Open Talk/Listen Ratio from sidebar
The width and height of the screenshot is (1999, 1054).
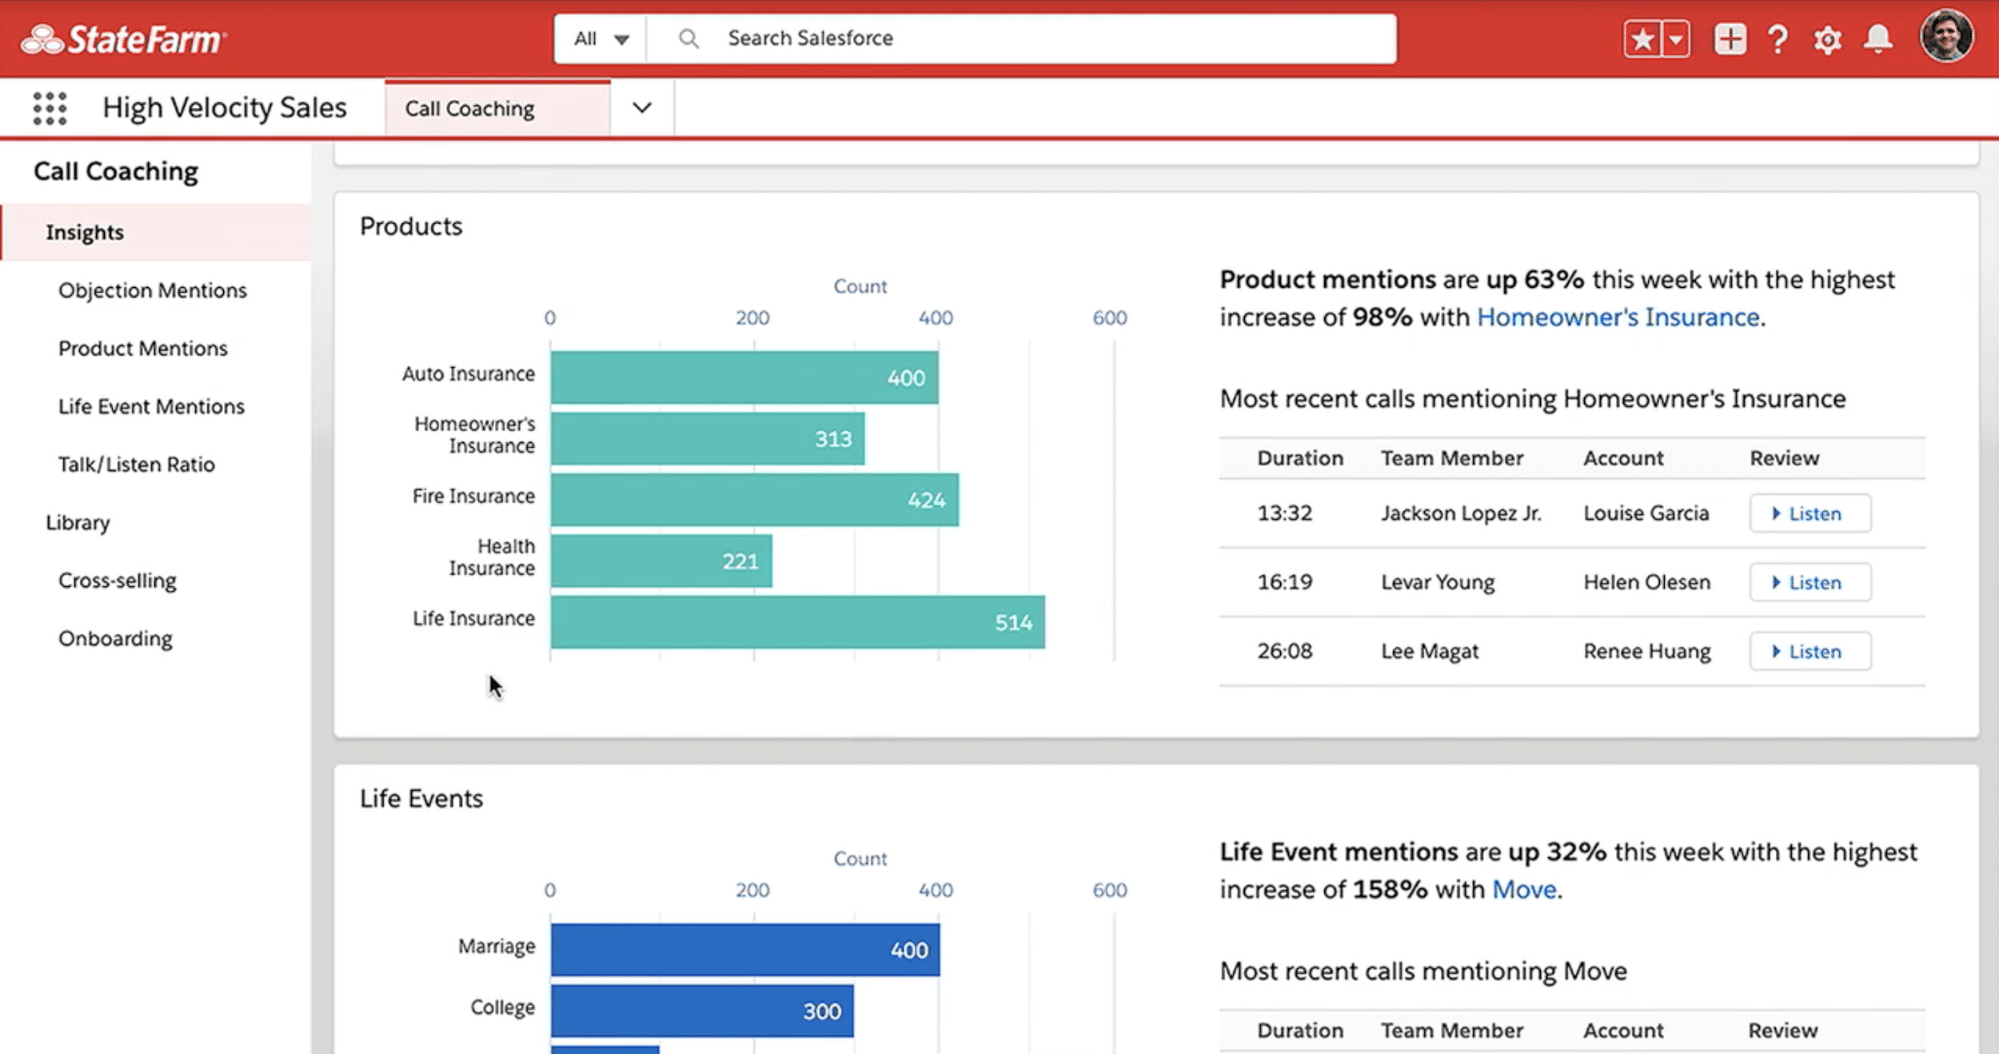[x=136, y=464]
